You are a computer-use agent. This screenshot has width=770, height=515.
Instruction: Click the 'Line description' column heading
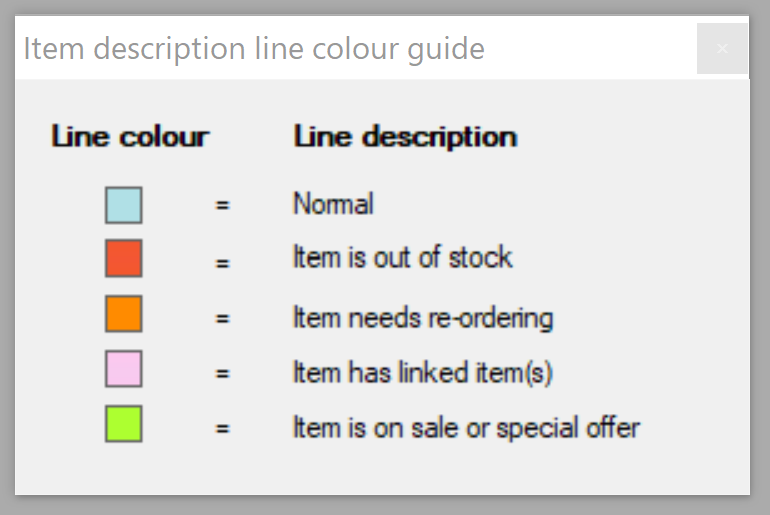point(405,136)
